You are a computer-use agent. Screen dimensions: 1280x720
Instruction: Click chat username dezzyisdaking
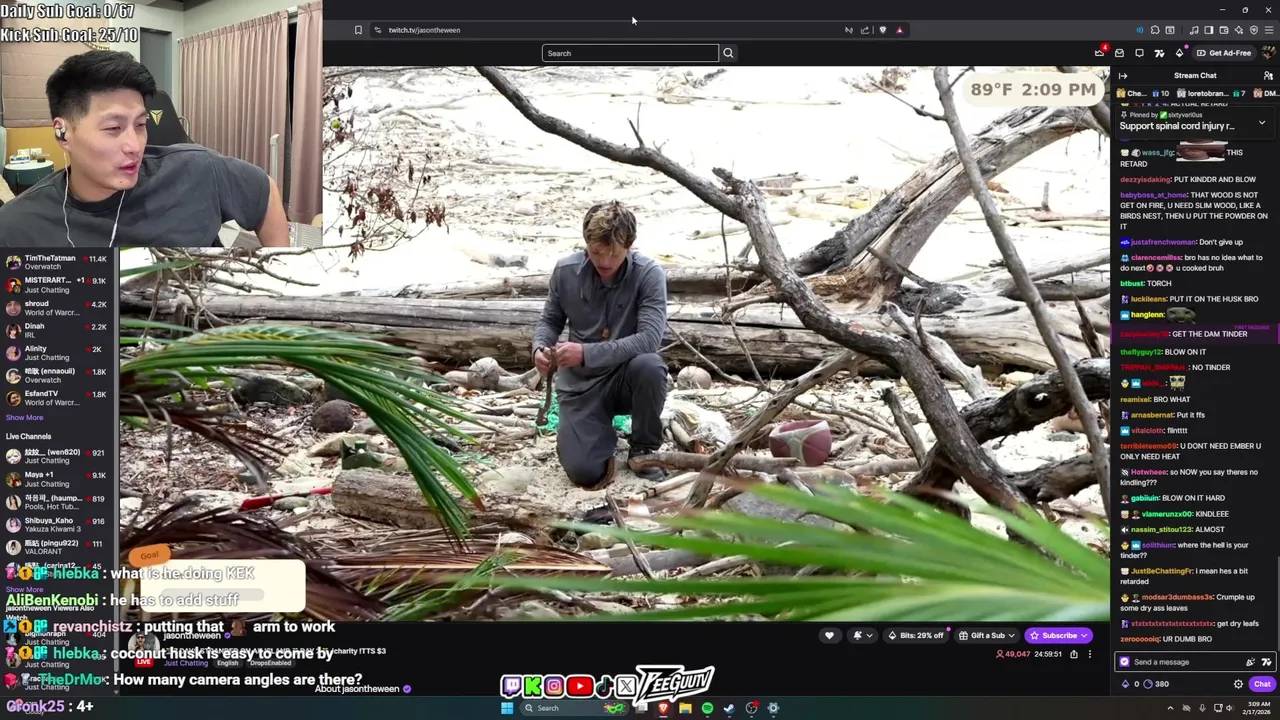1145,179
